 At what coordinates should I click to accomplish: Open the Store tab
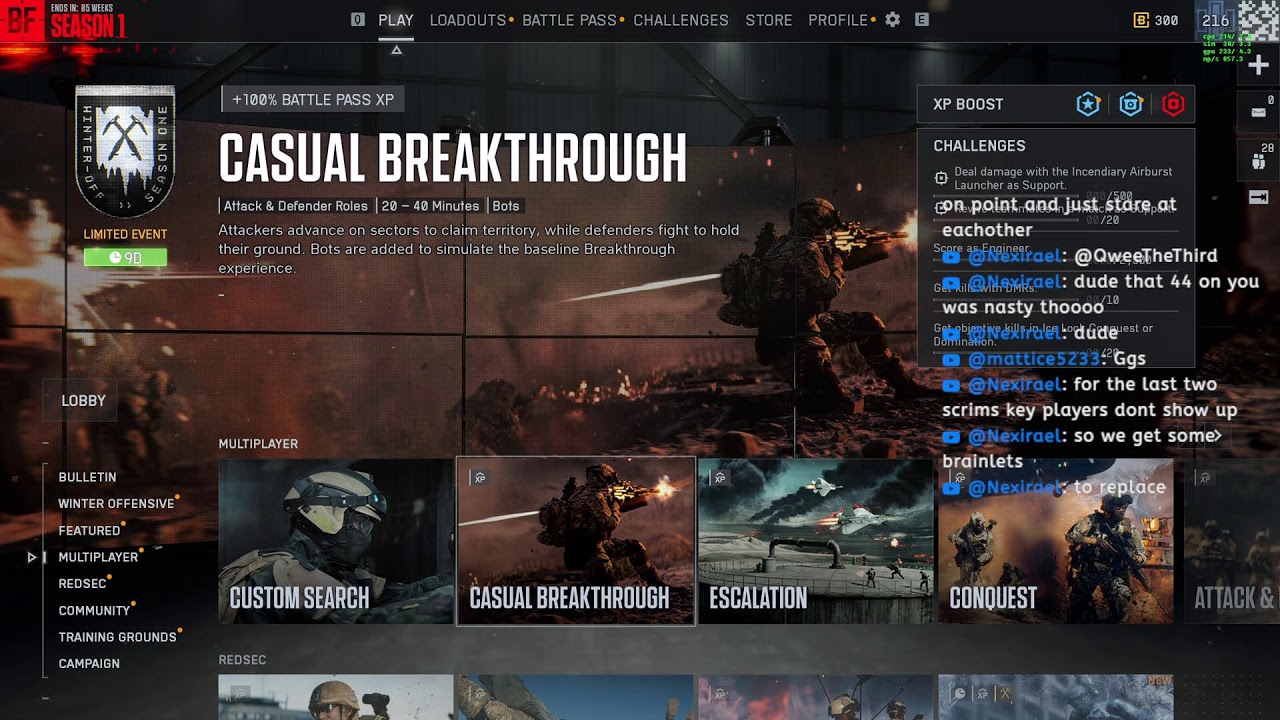click(x=769, y=20)
